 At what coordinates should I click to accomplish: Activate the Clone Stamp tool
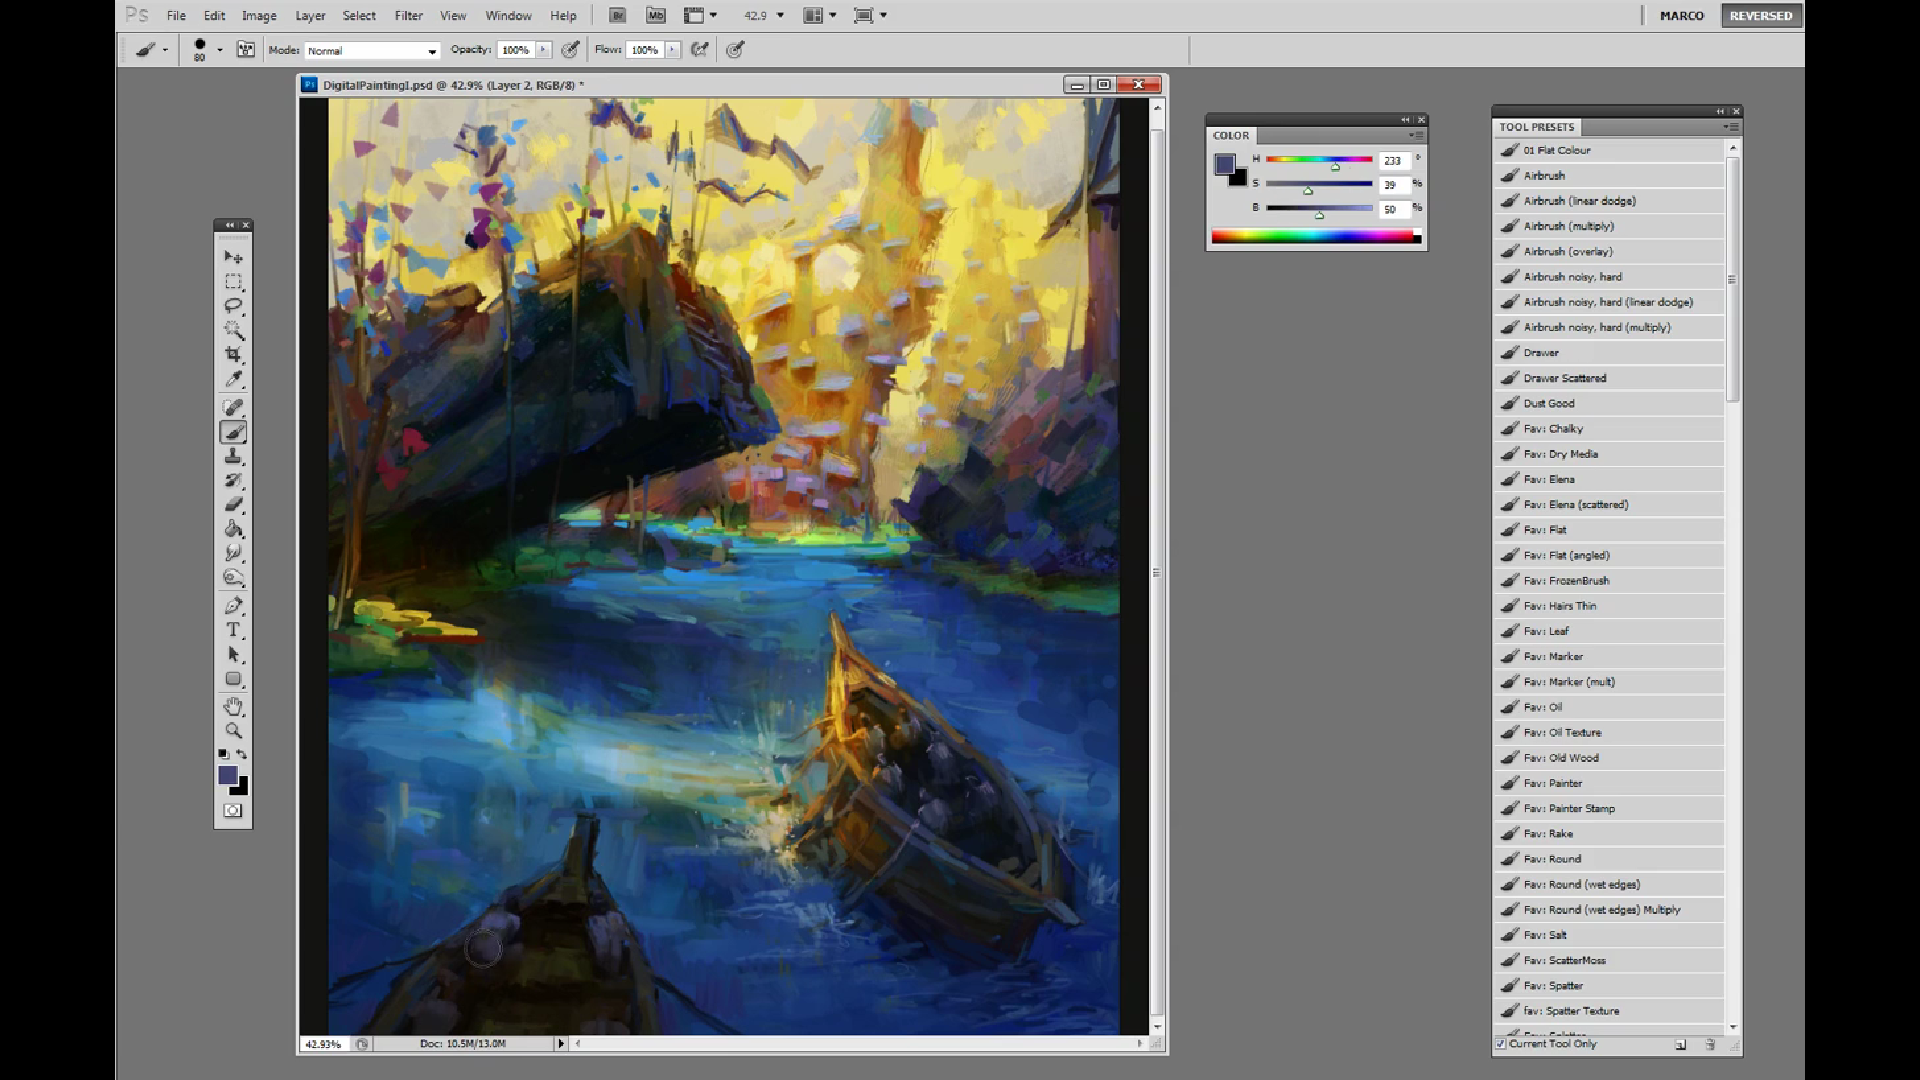(233, 456)
